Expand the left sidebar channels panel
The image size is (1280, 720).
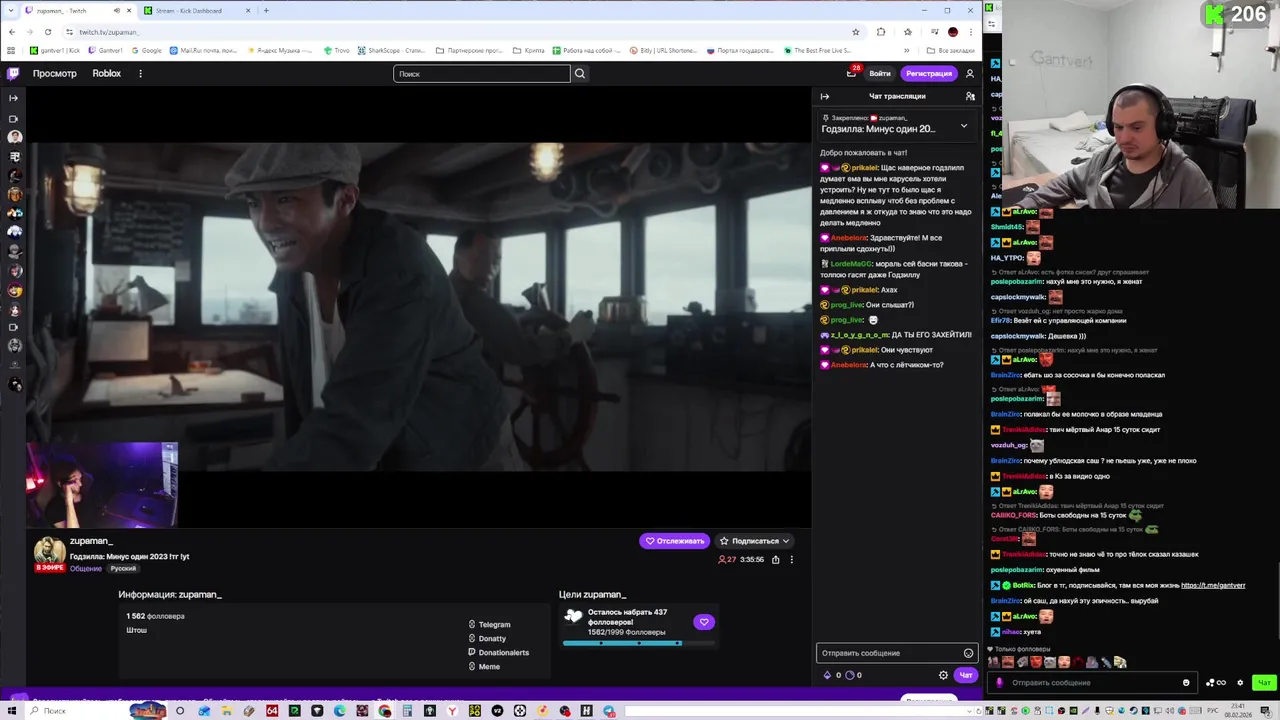tap(13, 97)
